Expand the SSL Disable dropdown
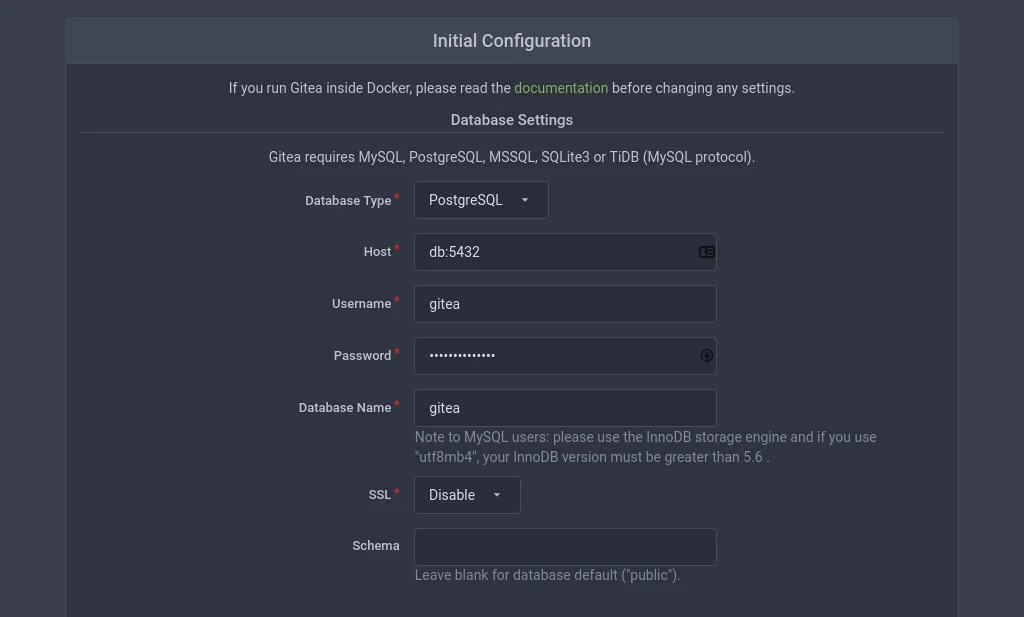Screen dimensions: 1024x617 (x=468, y=495)
